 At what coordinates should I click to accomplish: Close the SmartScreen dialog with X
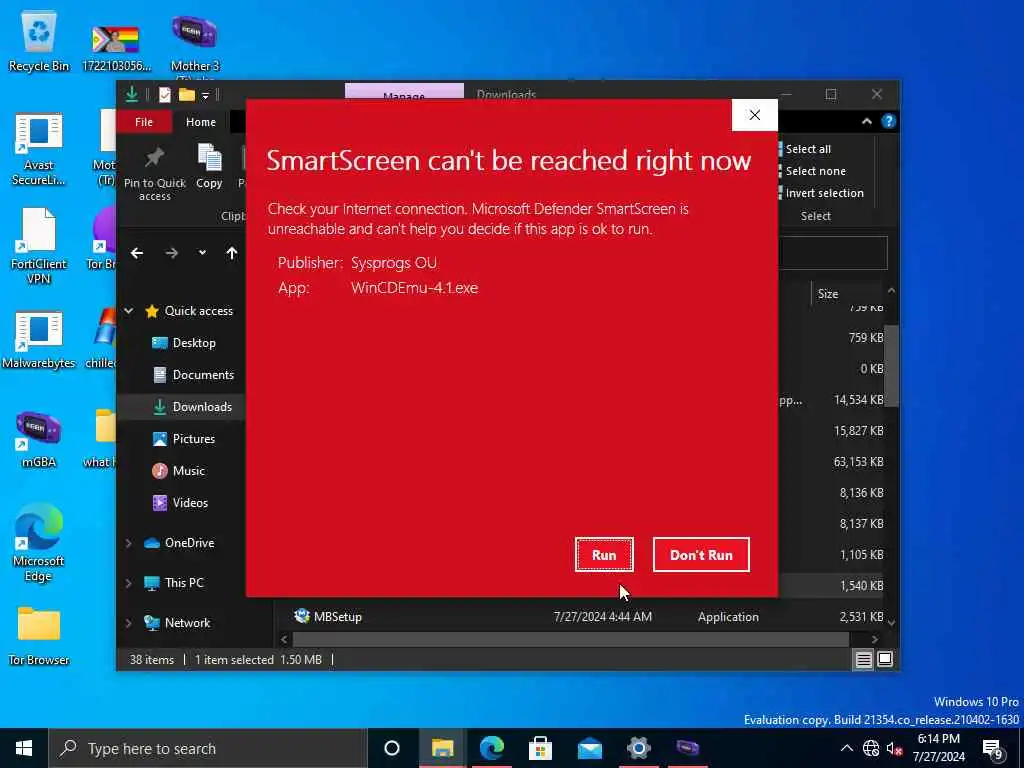755,115
